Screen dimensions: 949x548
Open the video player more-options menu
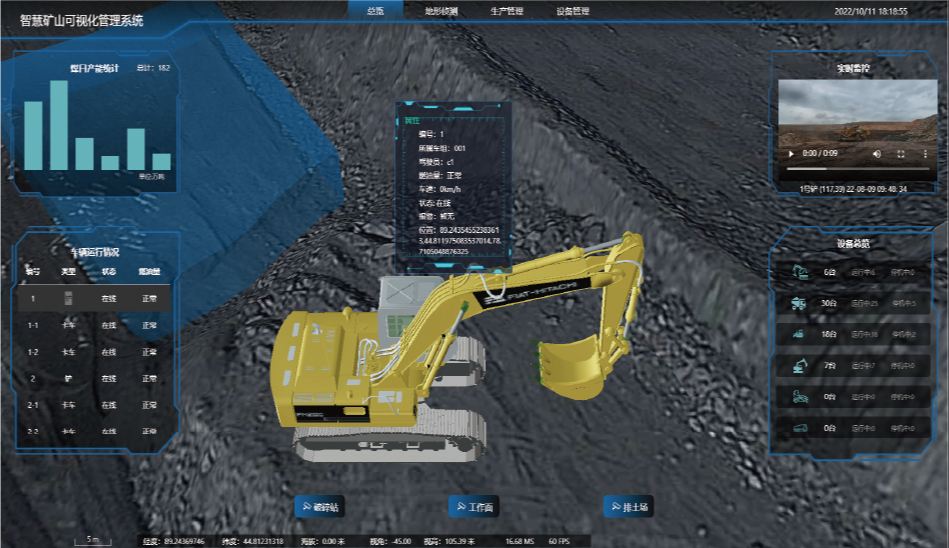pos(925,154)
